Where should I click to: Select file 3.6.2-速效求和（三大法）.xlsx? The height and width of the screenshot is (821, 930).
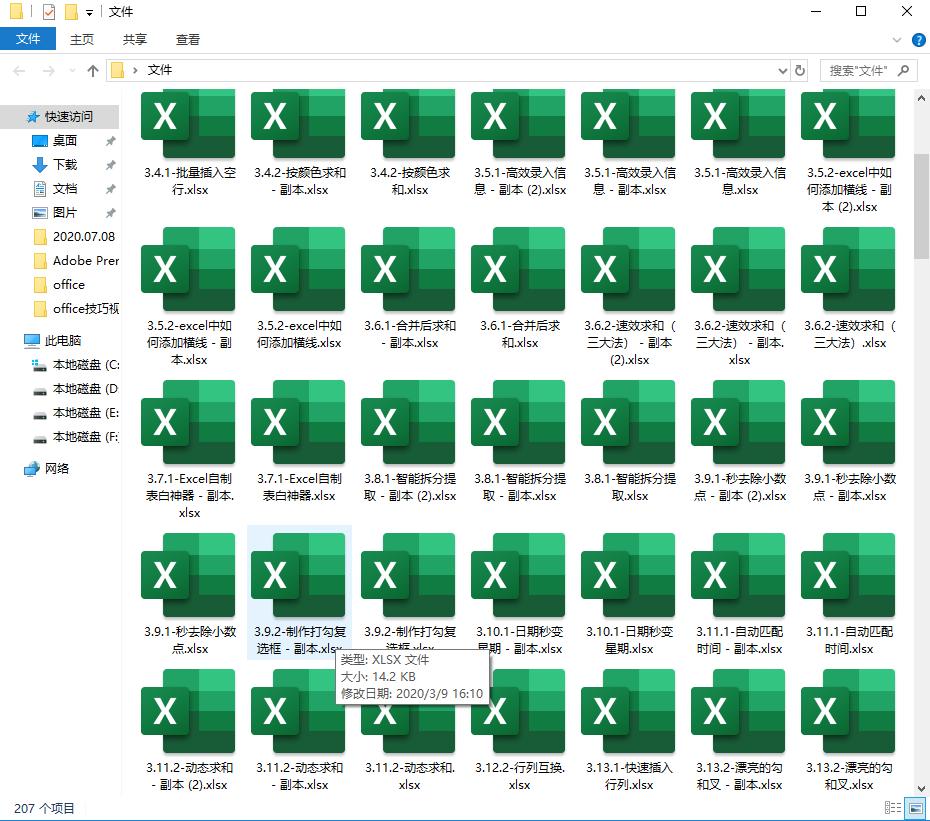(849, 289)
